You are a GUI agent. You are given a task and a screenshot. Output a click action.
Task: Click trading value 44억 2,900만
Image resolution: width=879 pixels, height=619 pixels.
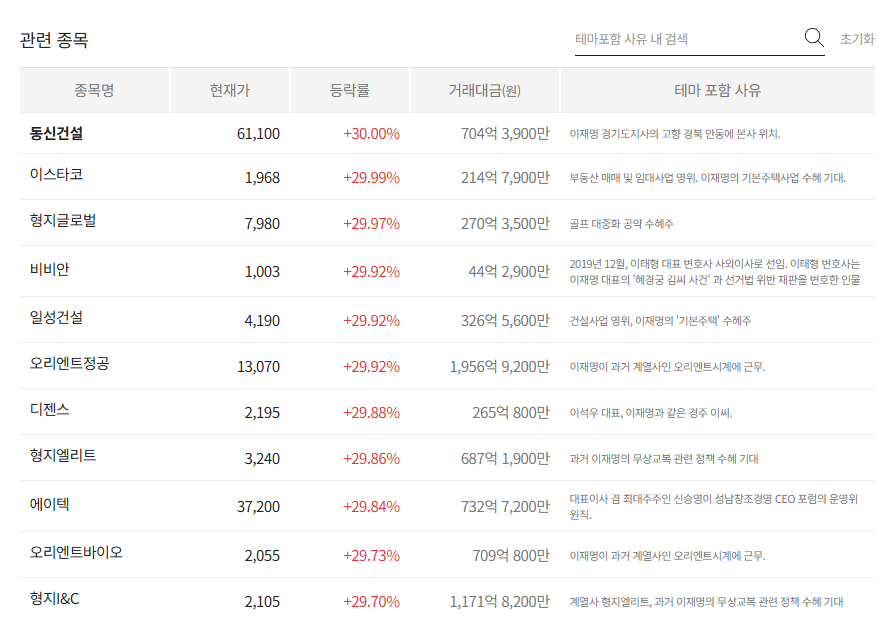(x=509, y=272)
